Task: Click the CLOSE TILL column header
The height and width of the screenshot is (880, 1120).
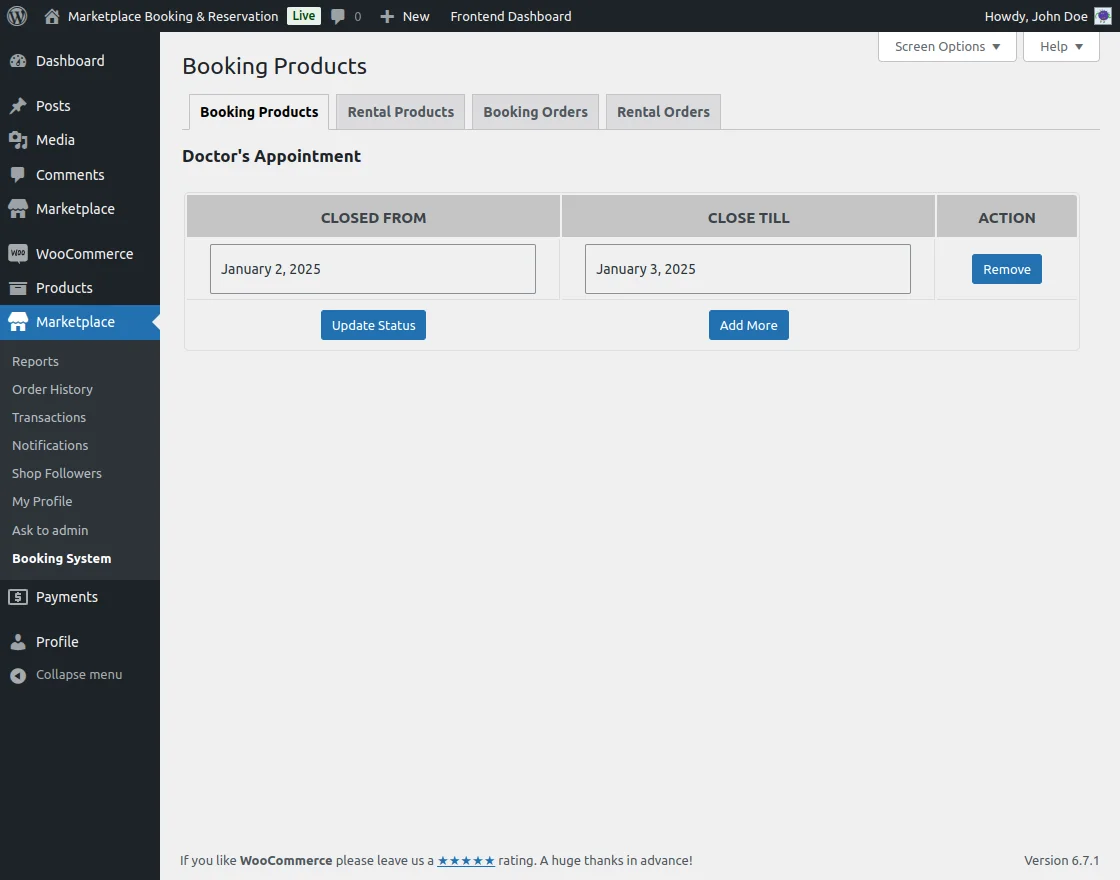Action: tap(749, 218)
